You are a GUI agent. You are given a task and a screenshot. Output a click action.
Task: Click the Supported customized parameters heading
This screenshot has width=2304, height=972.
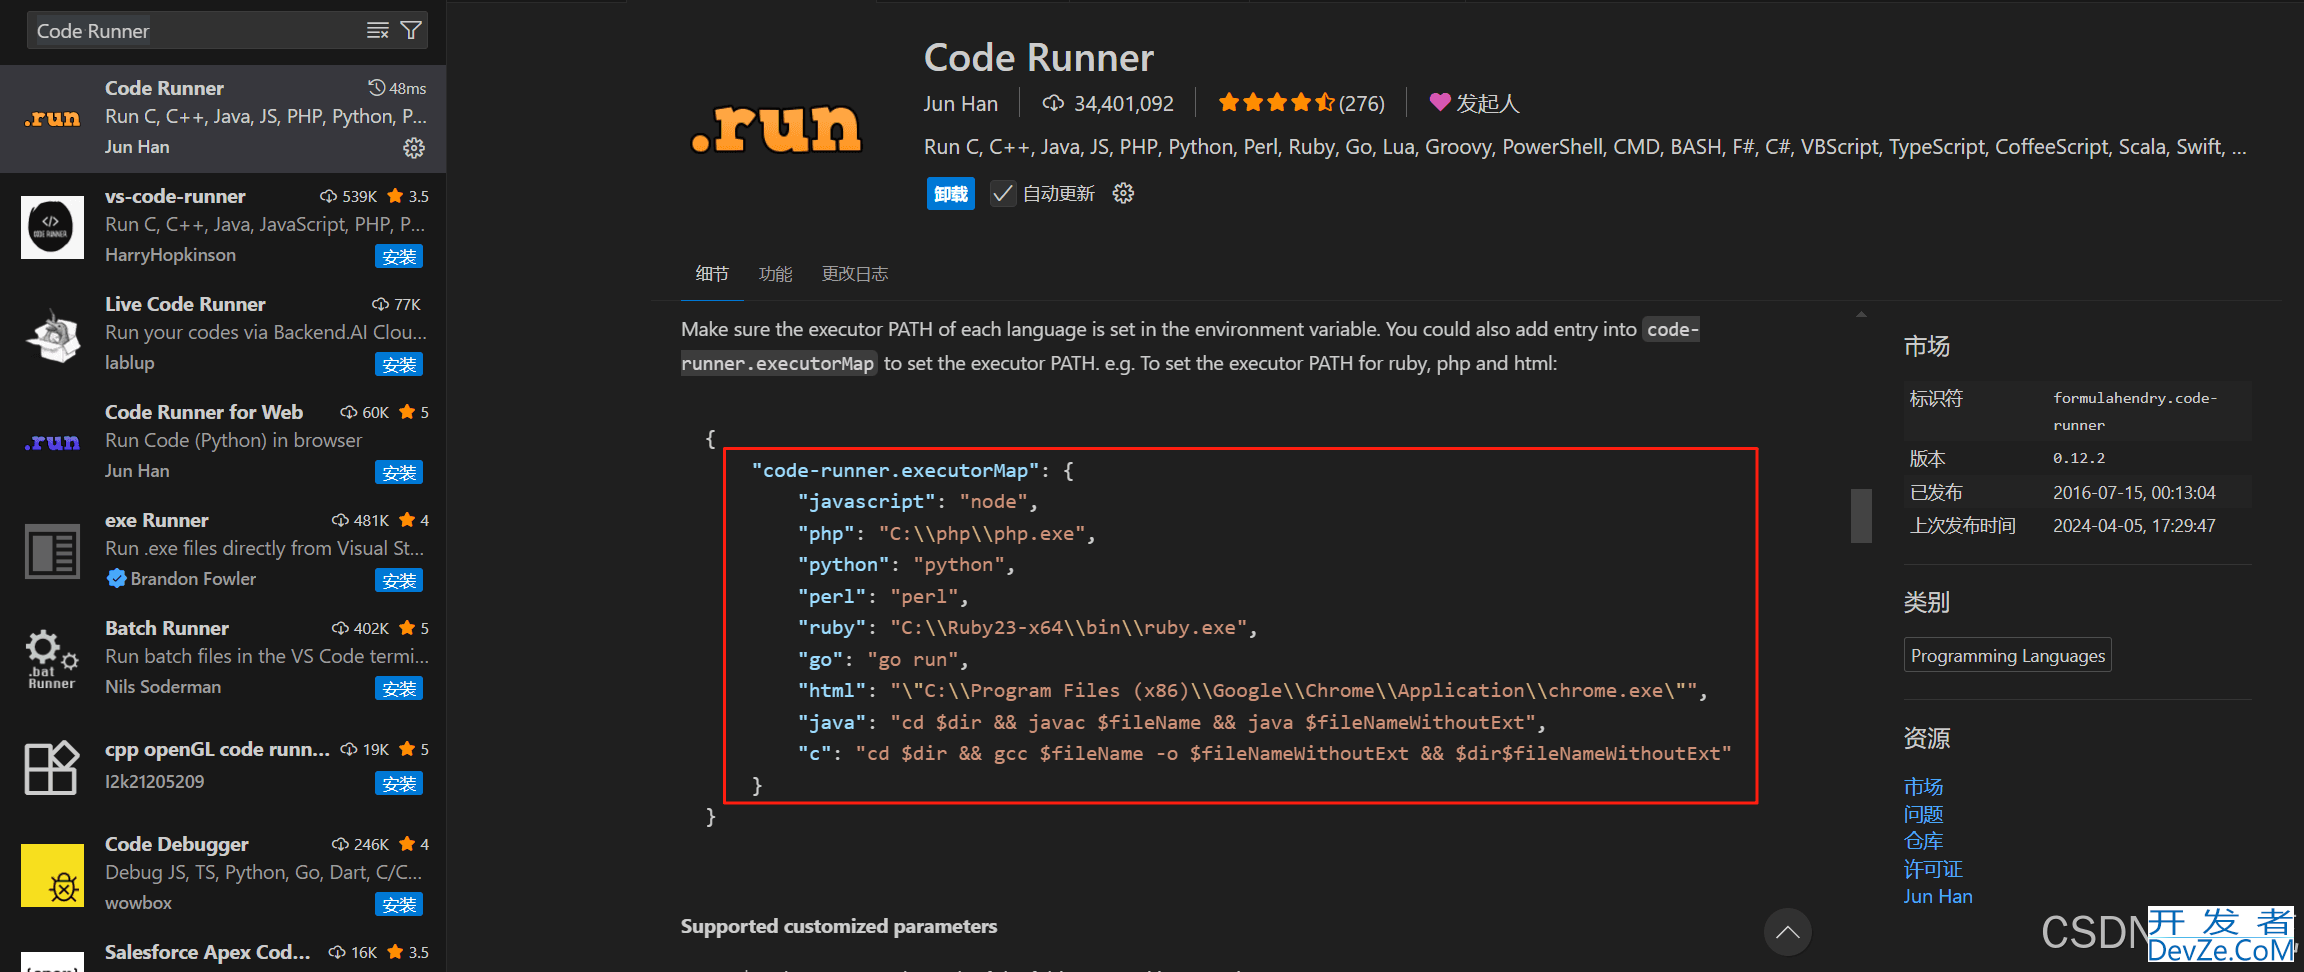(838, 926)
